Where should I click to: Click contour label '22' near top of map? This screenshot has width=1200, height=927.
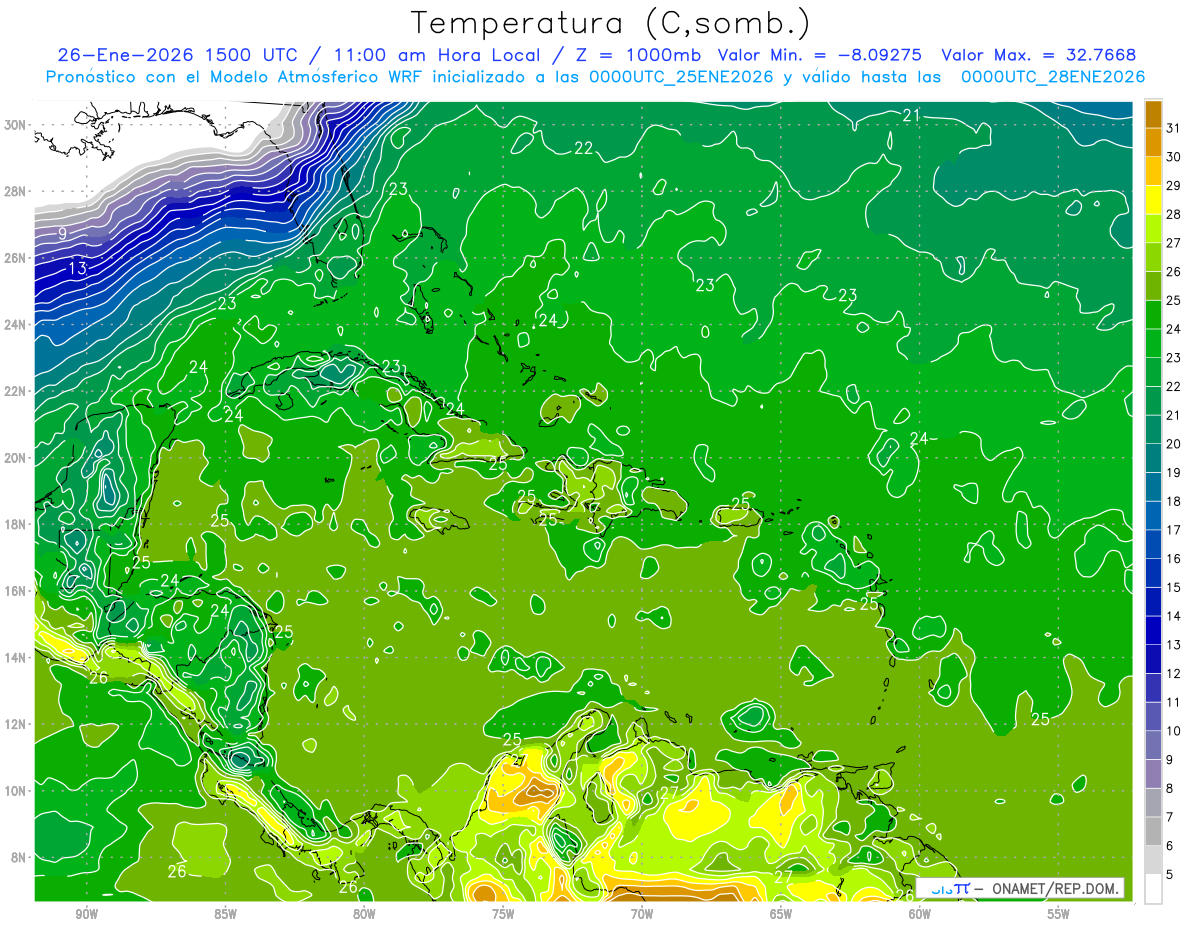[584, 148]
